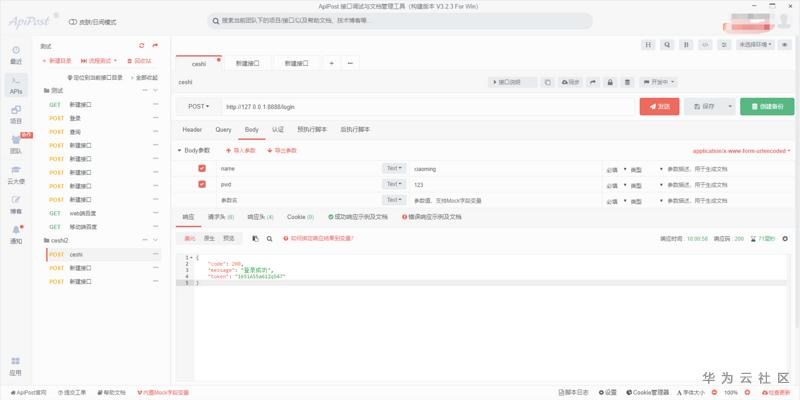Uncheck the 'pwd' parameter checkbox
The width and height of the screenshot is (800, 400).
coord(202,184)
